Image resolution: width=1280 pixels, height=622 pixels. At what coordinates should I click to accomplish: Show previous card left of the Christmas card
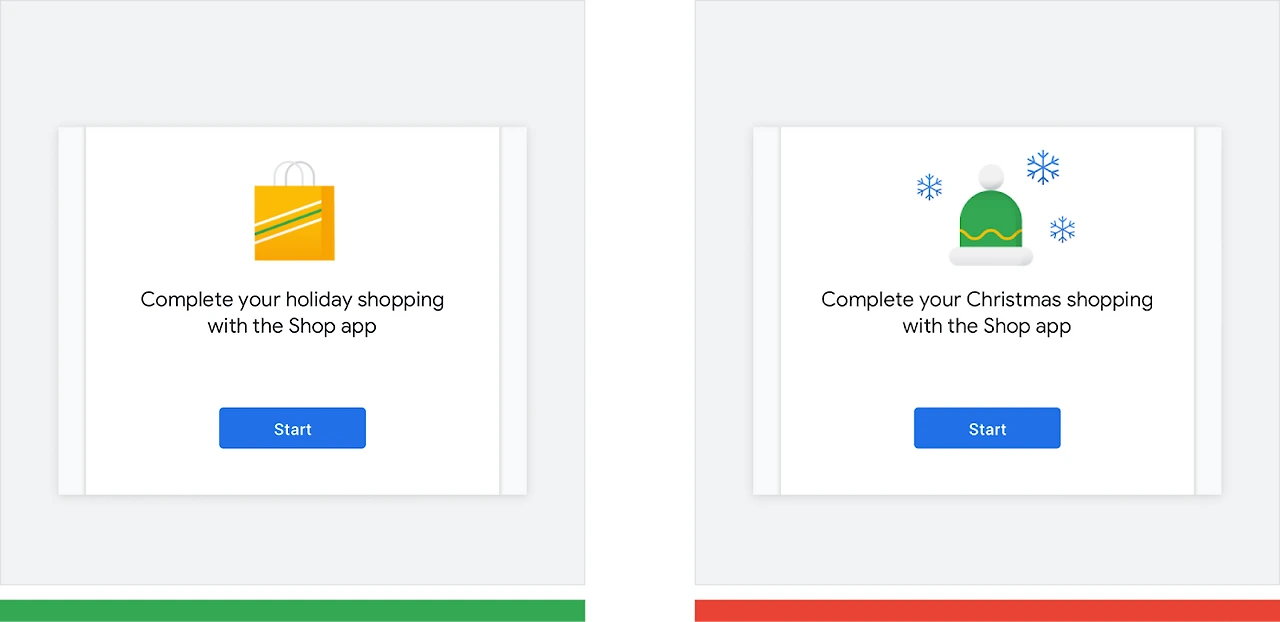(766, 311)
